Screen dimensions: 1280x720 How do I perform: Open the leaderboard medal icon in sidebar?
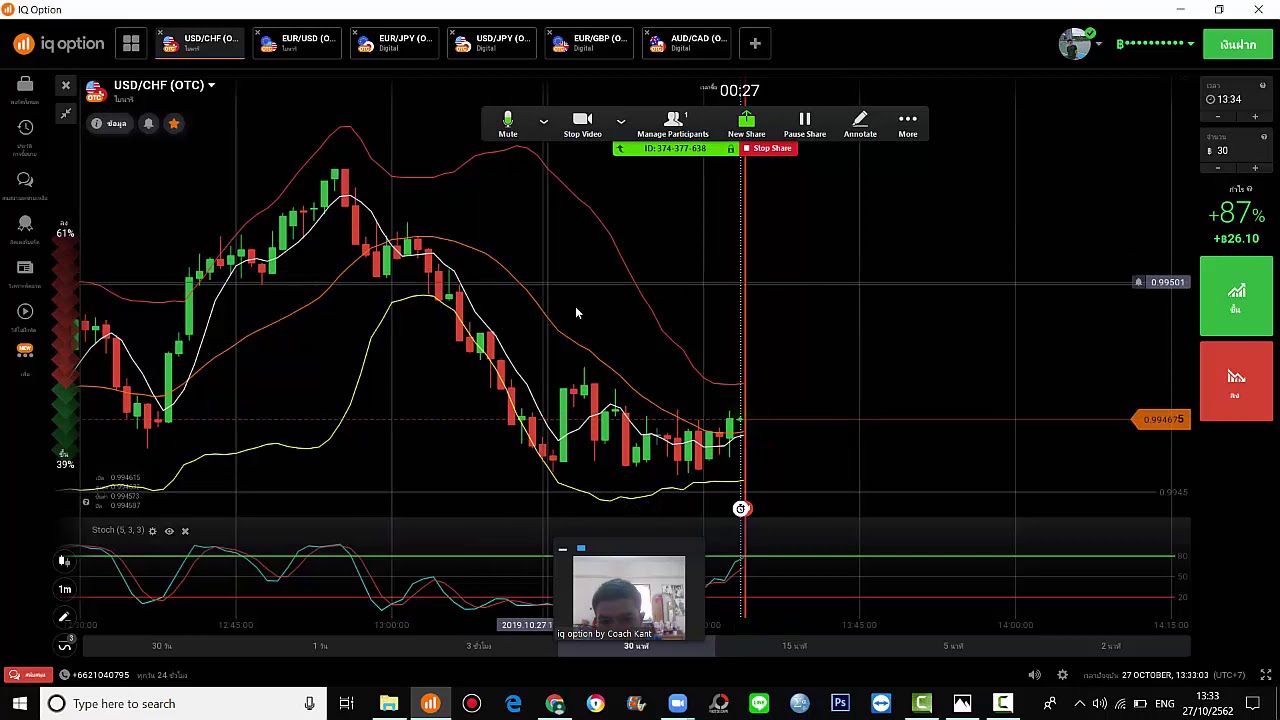tap(25, 223)
